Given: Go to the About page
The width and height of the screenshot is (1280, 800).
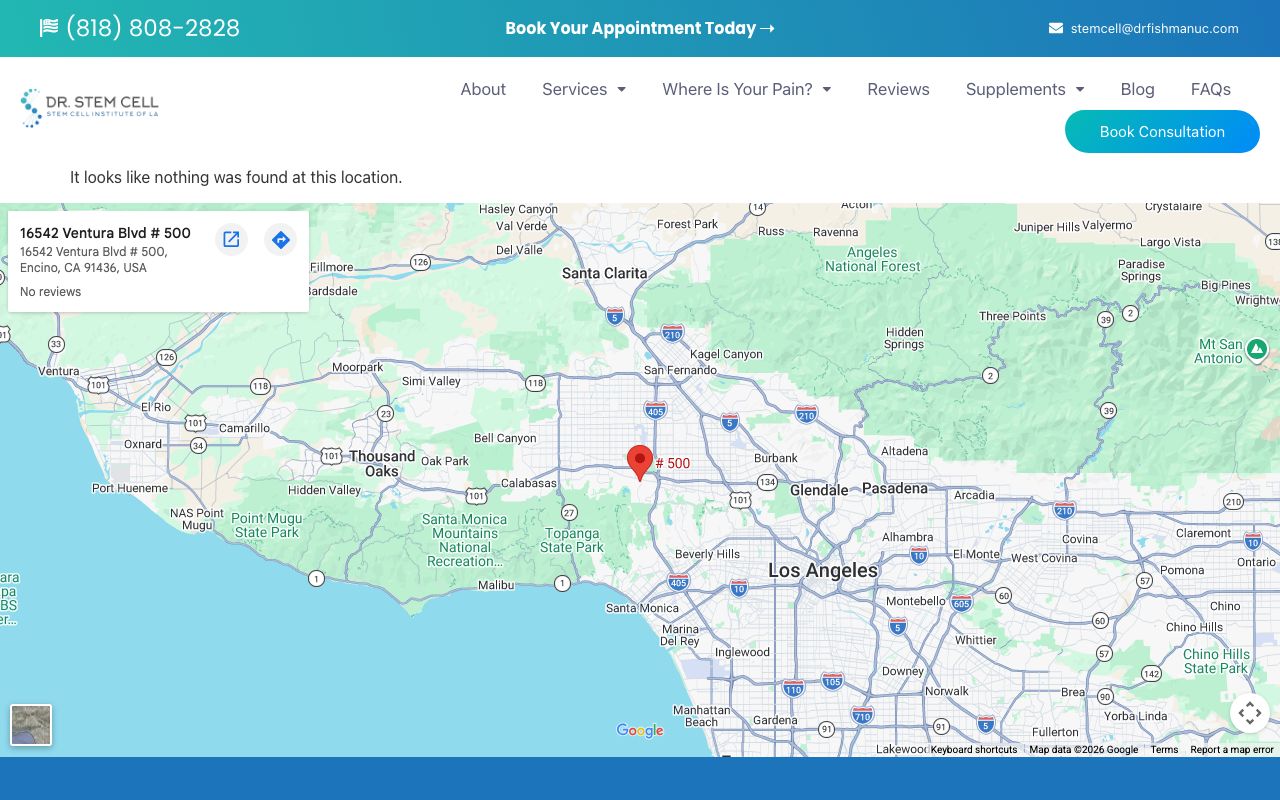Looking at the screenshot, I should coord(483,89).
